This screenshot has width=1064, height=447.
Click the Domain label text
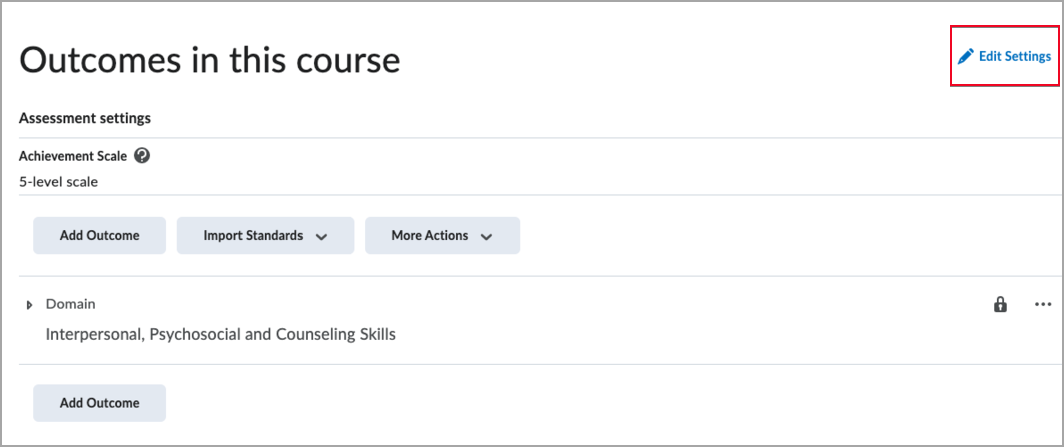click(70, 304)
